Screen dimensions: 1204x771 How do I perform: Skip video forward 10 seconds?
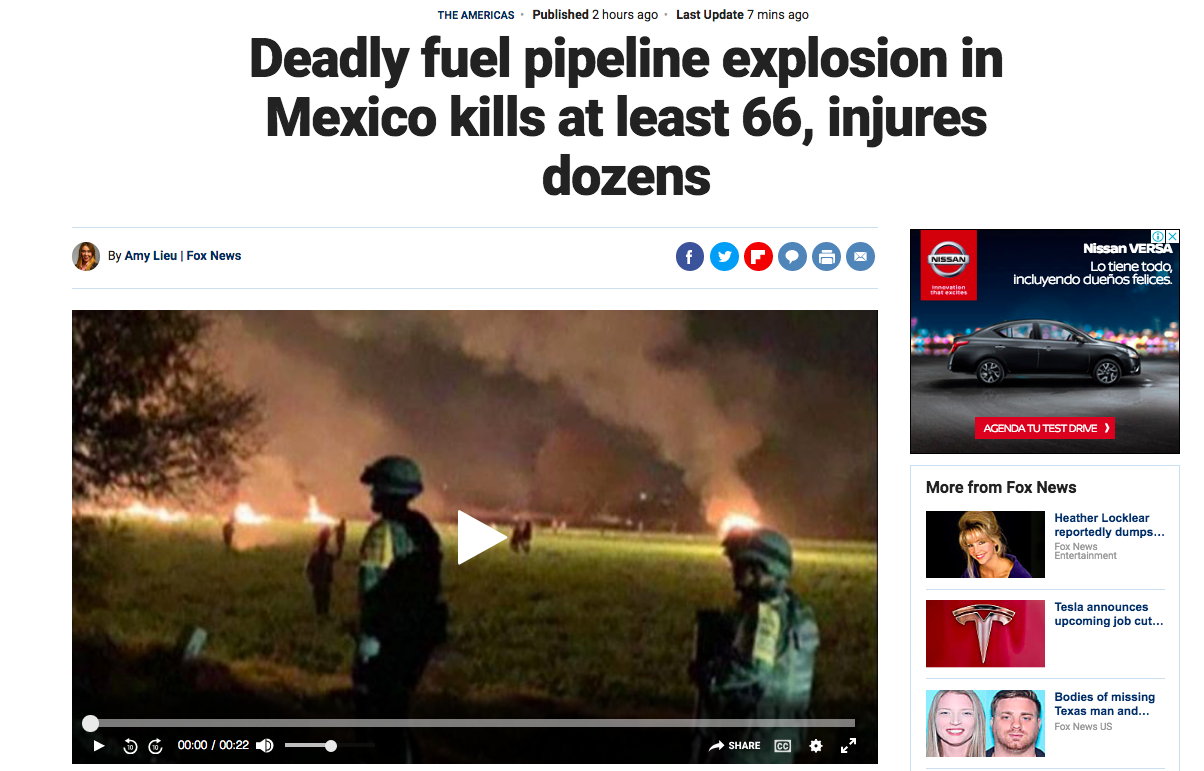tap(155, 746)
